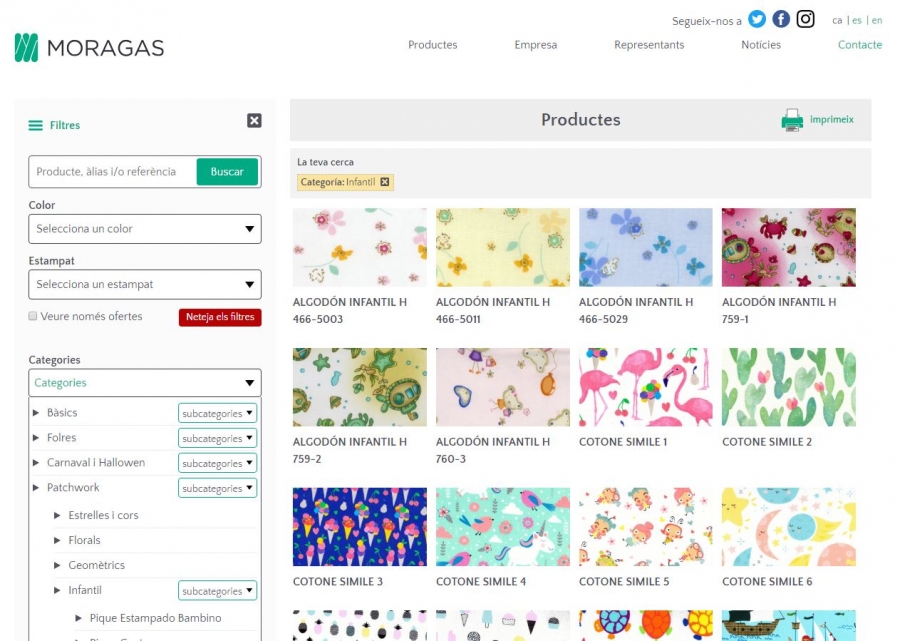Focus the Producte, àlias i/o referència field
The image size is (900, 641).
pos(112,172)
